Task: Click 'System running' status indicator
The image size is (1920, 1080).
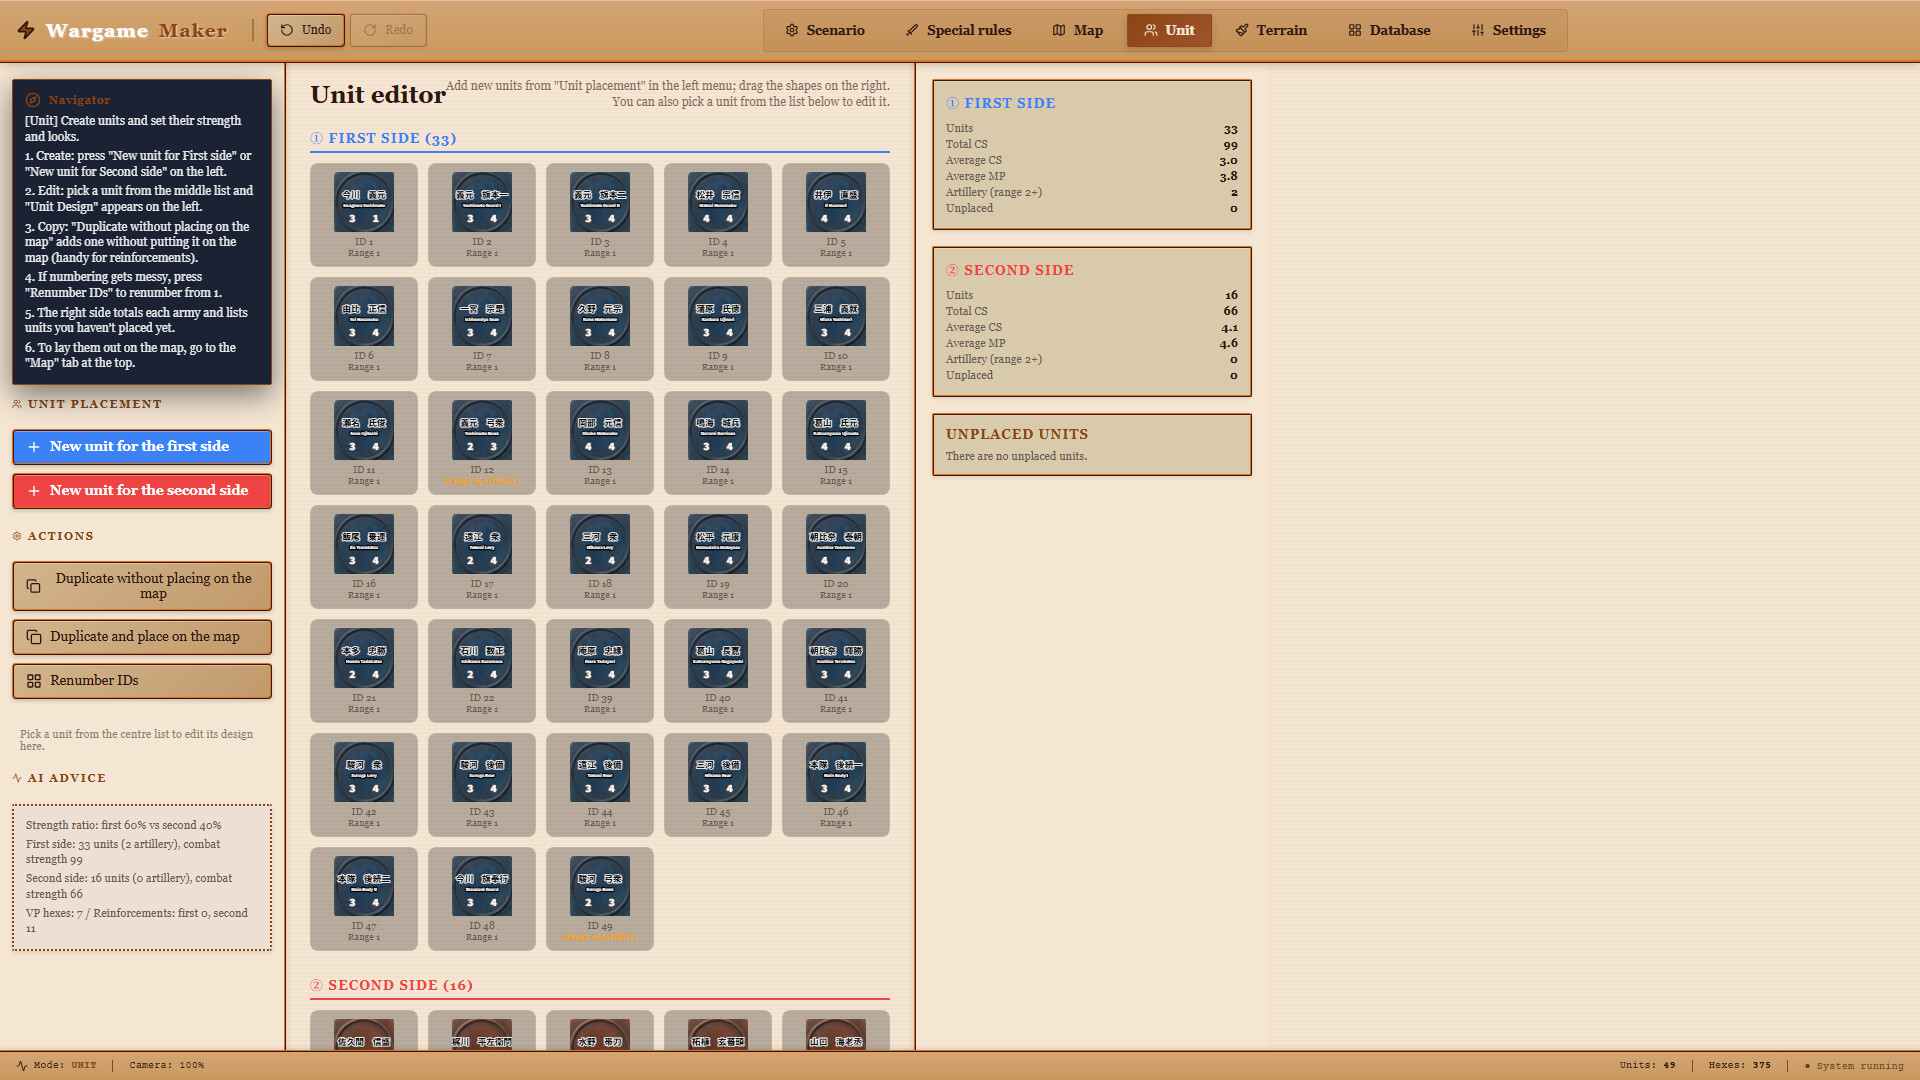Action: [x=1854, y=1066]
